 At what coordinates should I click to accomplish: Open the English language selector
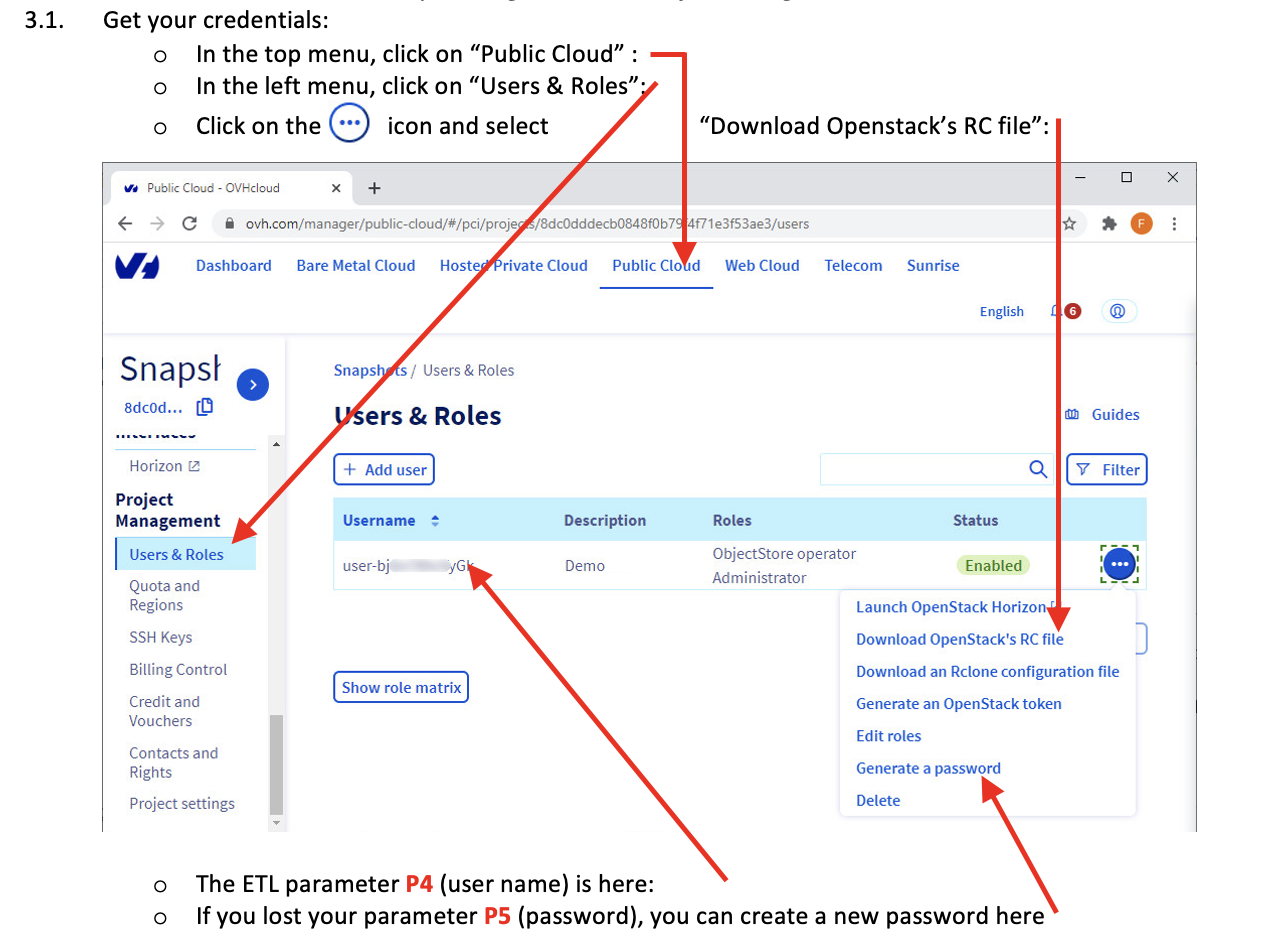click(1001, 311)
